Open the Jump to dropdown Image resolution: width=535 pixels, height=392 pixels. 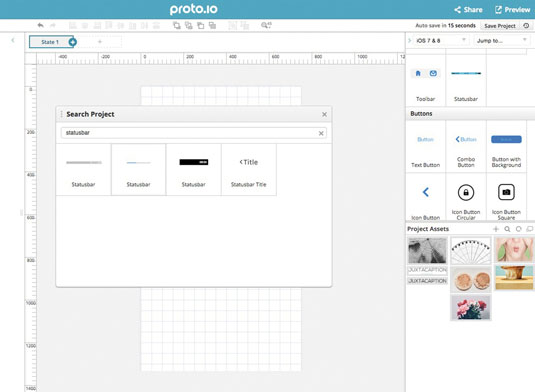(x=502, y=41)
